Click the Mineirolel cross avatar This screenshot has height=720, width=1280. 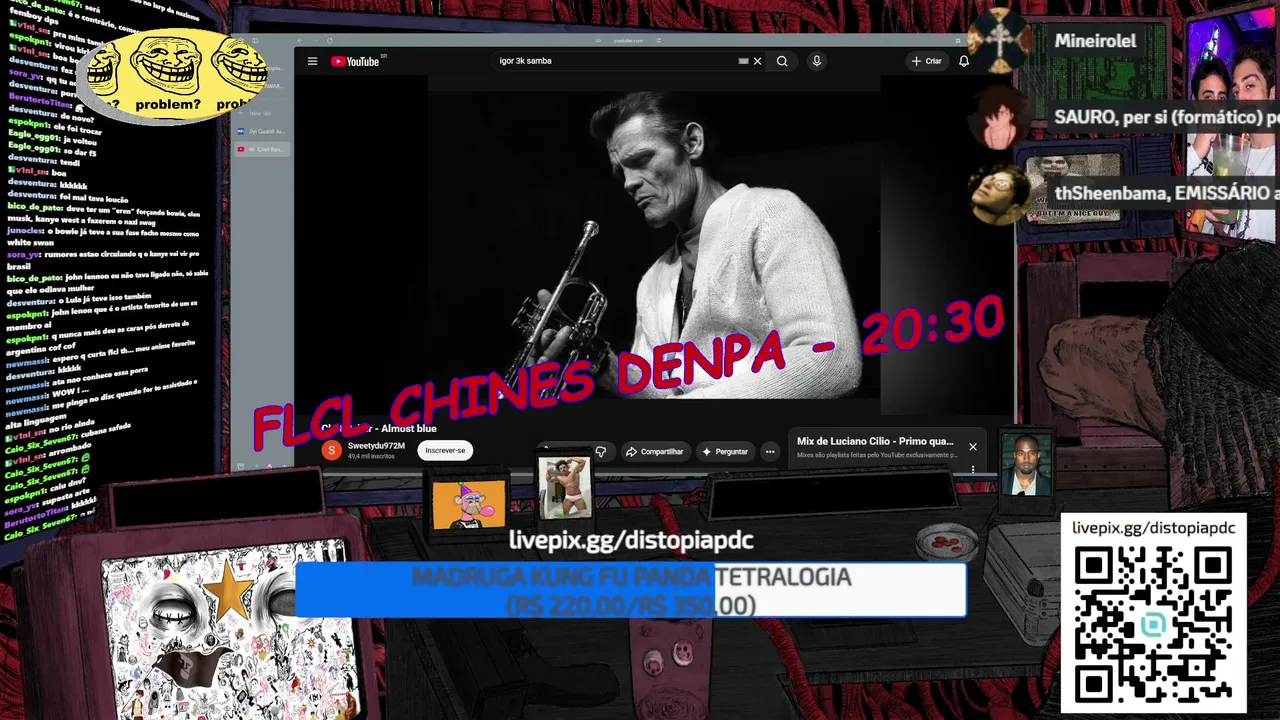pos(997,40)
